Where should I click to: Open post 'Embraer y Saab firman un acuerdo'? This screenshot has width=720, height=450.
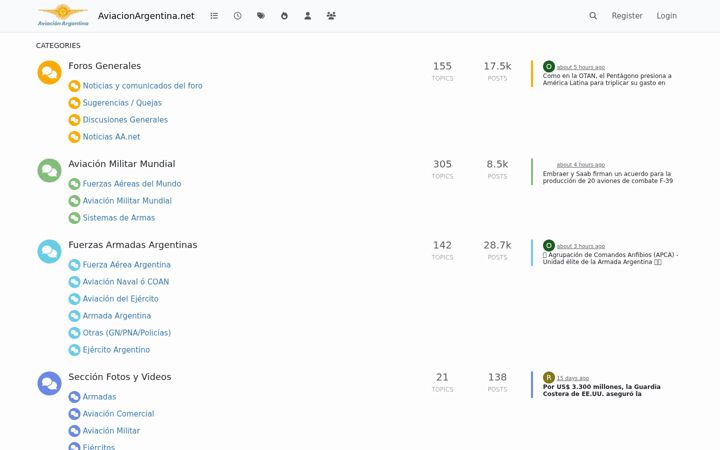click(608, 177)
